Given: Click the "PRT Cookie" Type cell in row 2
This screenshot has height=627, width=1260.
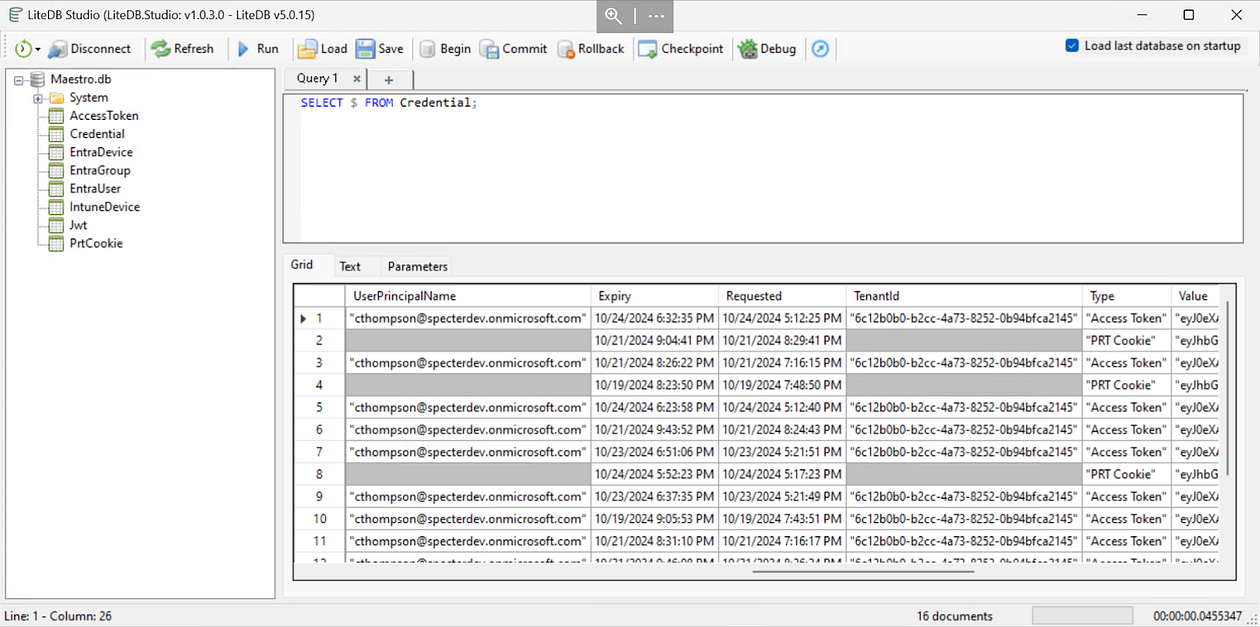Looking at the screenshot, I should (1127, 340).
